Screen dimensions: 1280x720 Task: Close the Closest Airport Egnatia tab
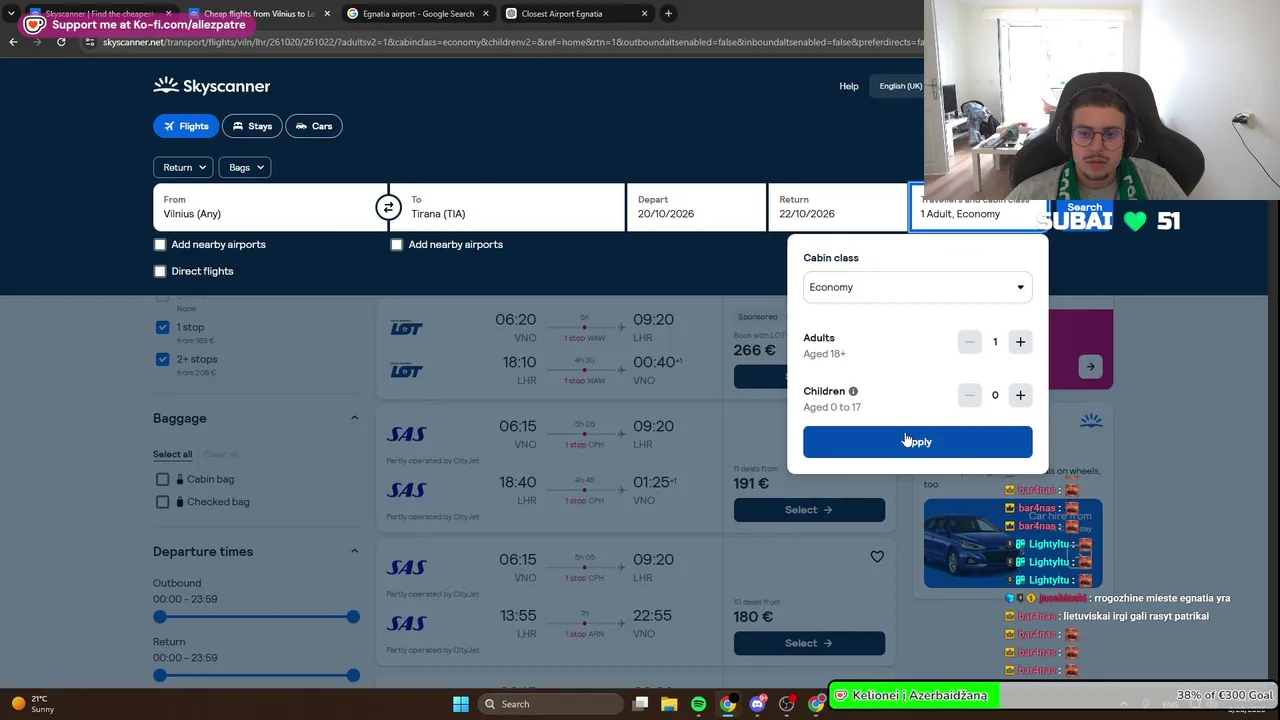coord(644,14)
